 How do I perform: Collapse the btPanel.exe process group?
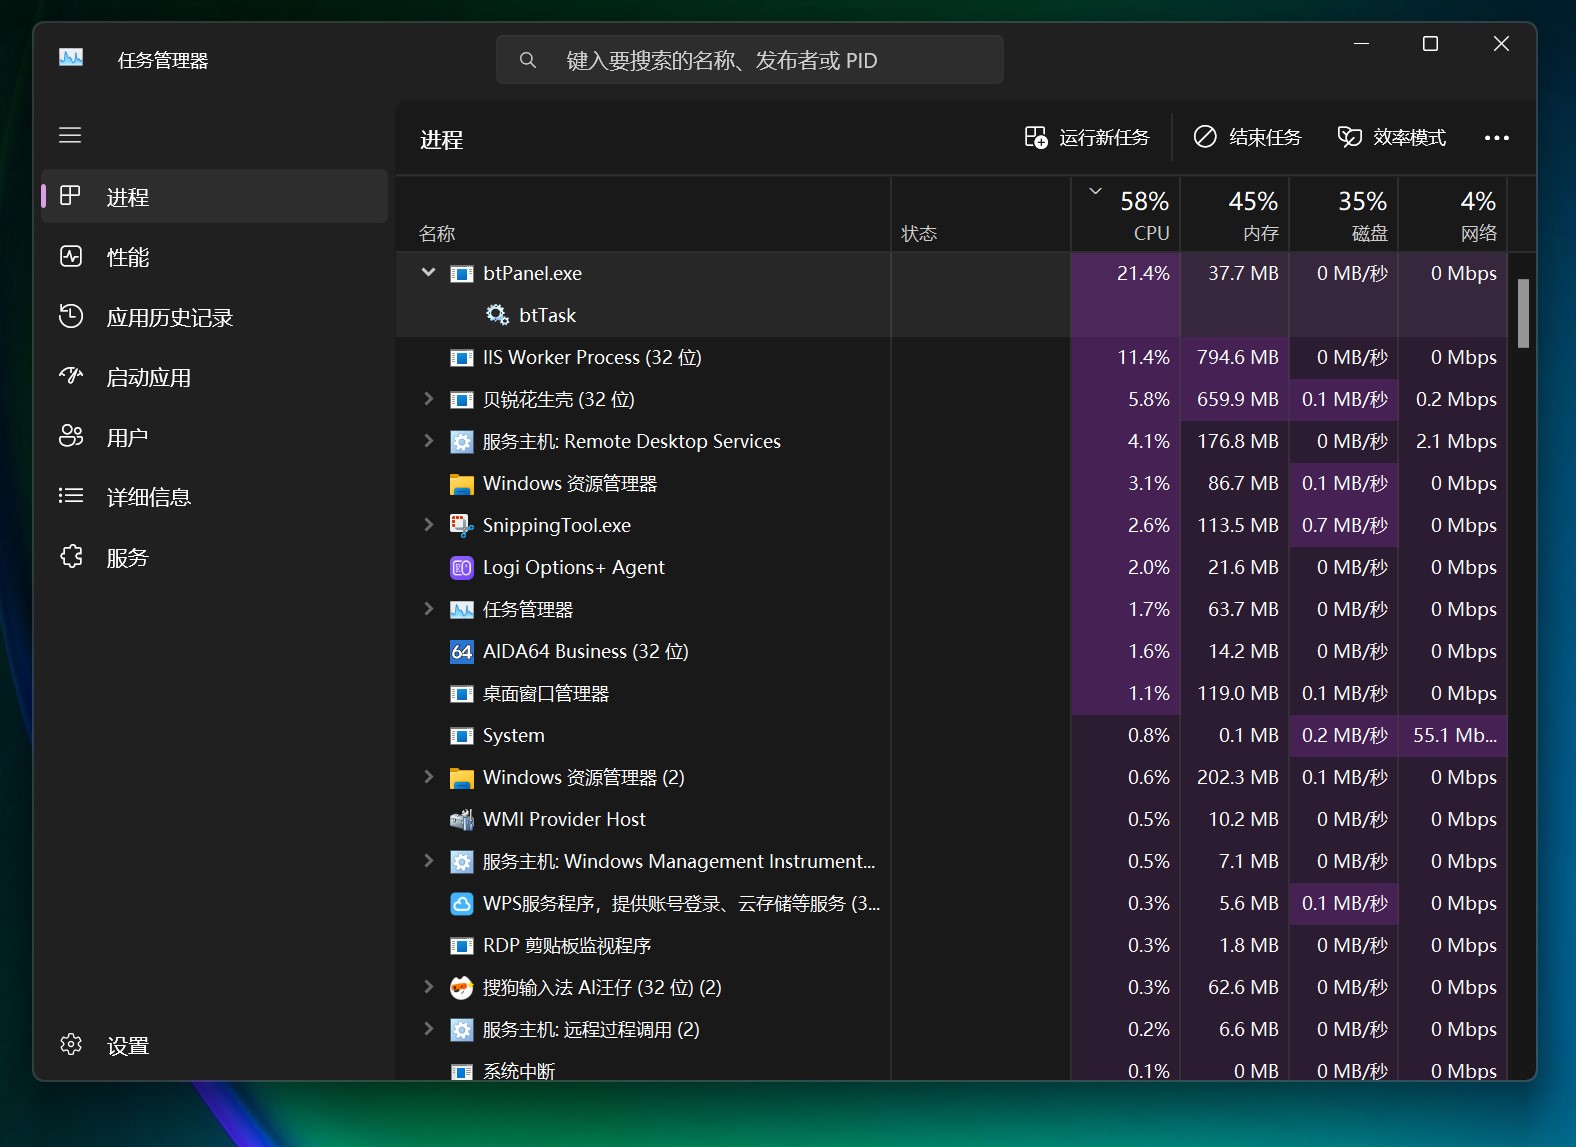coord(428,272)
